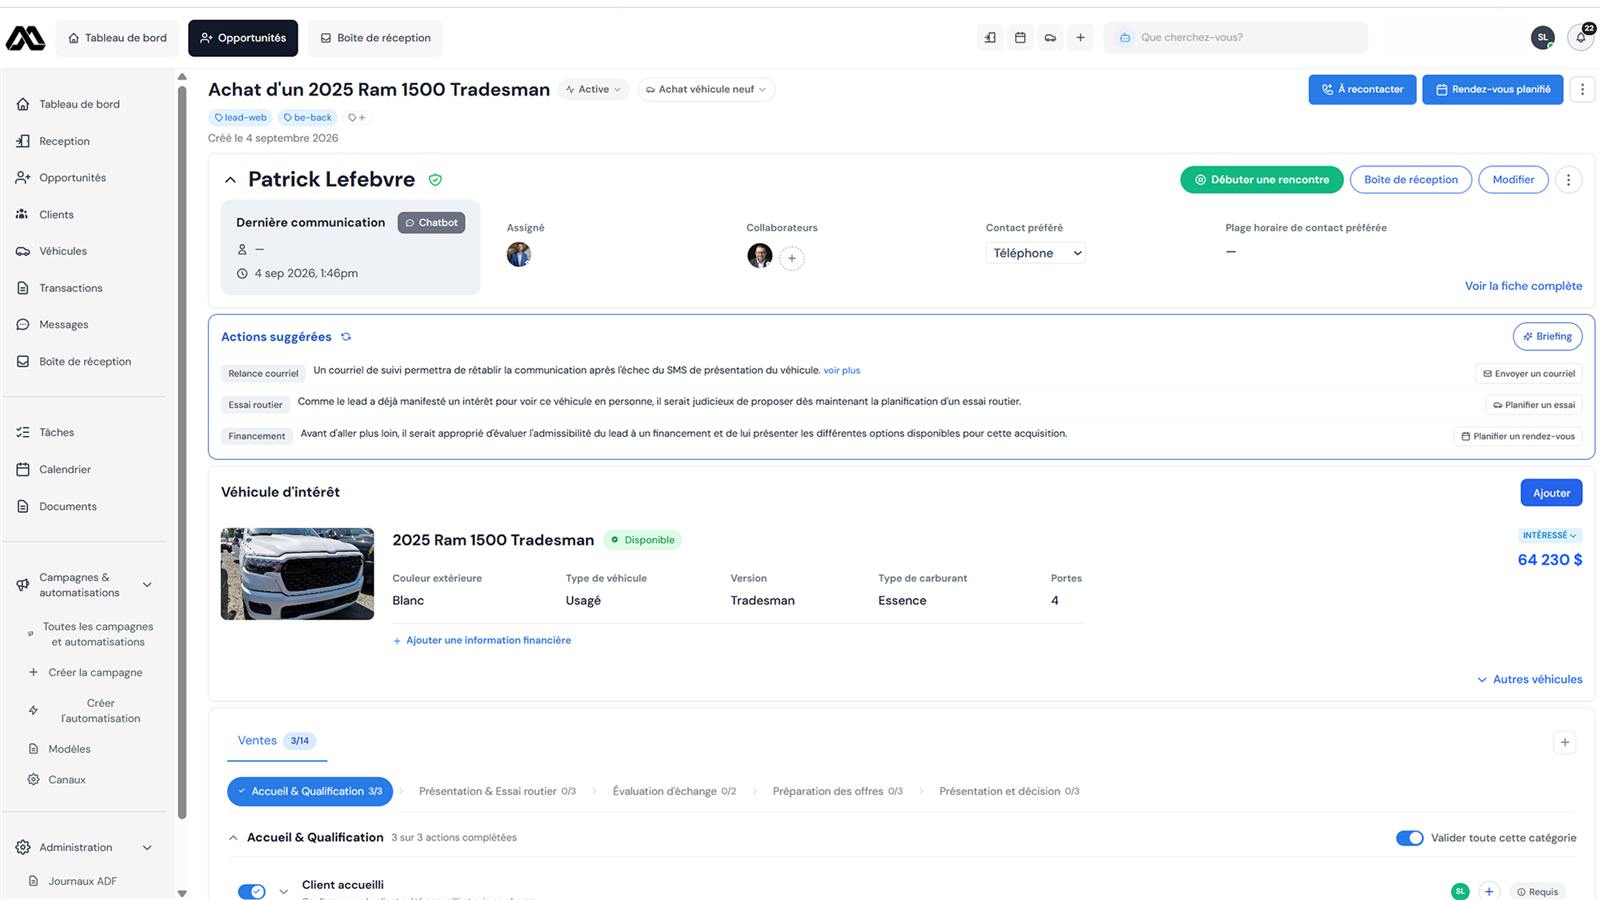Click Débuter une rencontre button

click(x=1261, y=180)
